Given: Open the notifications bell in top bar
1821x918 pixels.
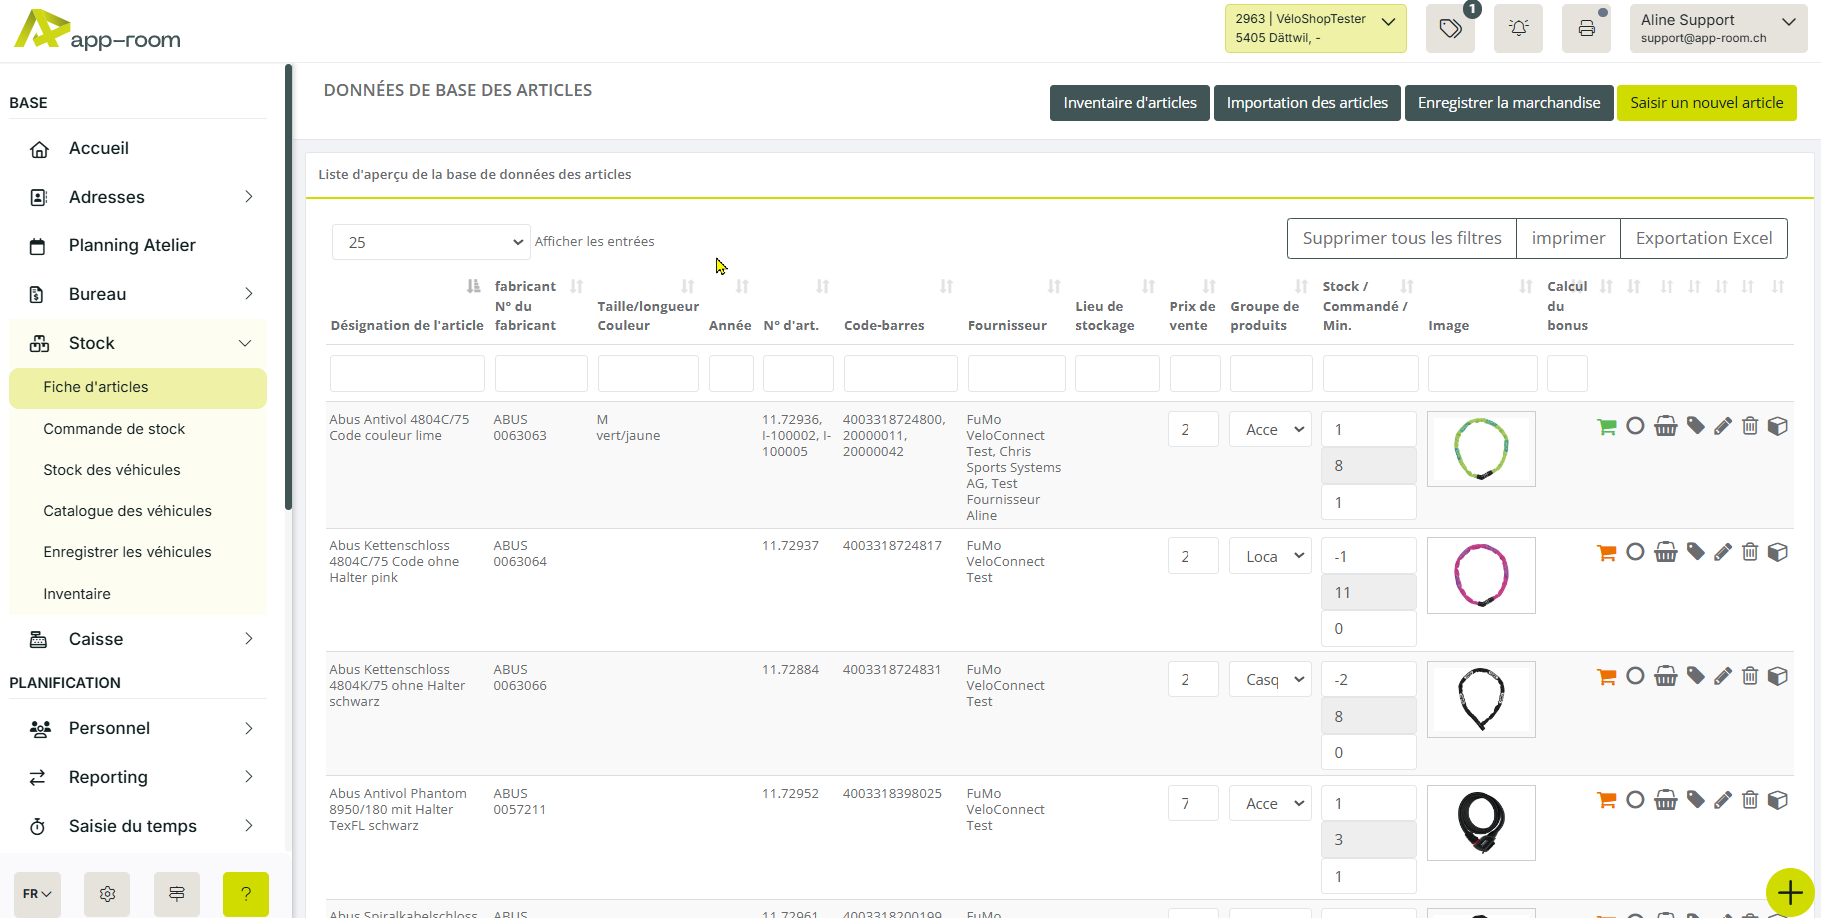Looking at the screenshot, I should (x=1518, y=28).
